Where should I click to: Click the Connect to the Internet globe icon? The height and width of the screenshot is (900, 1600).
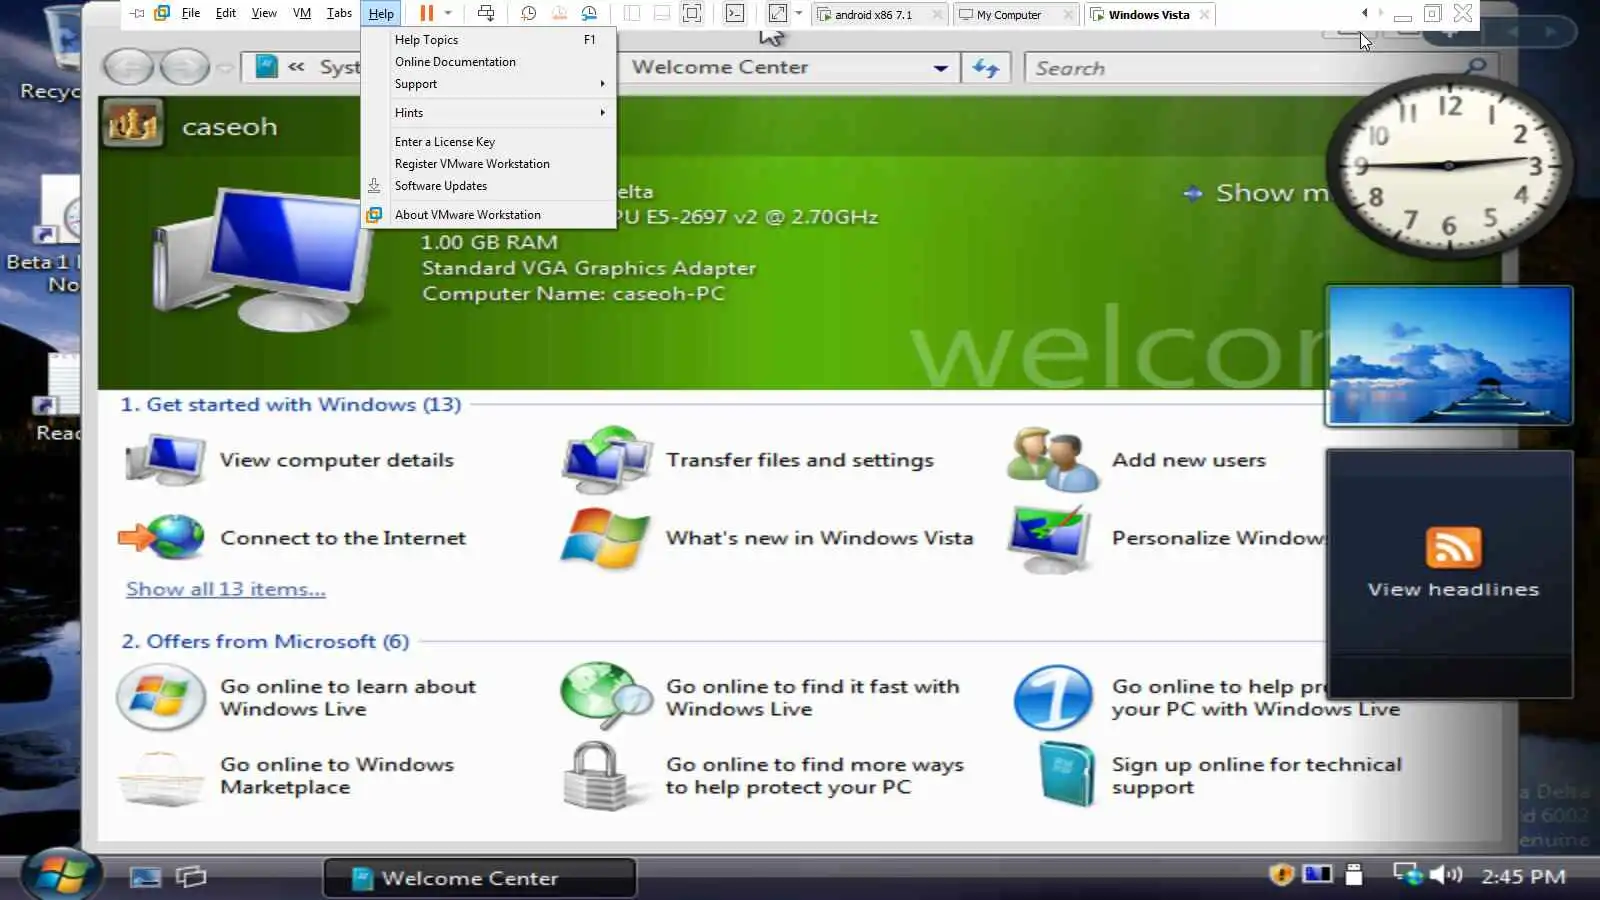point(162,538)
